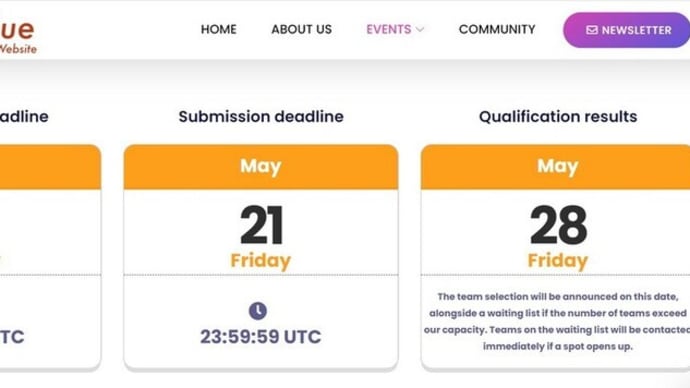The image size is (690, 388).
Task: Click the team selection description paragraph
Action: (557, 321)
